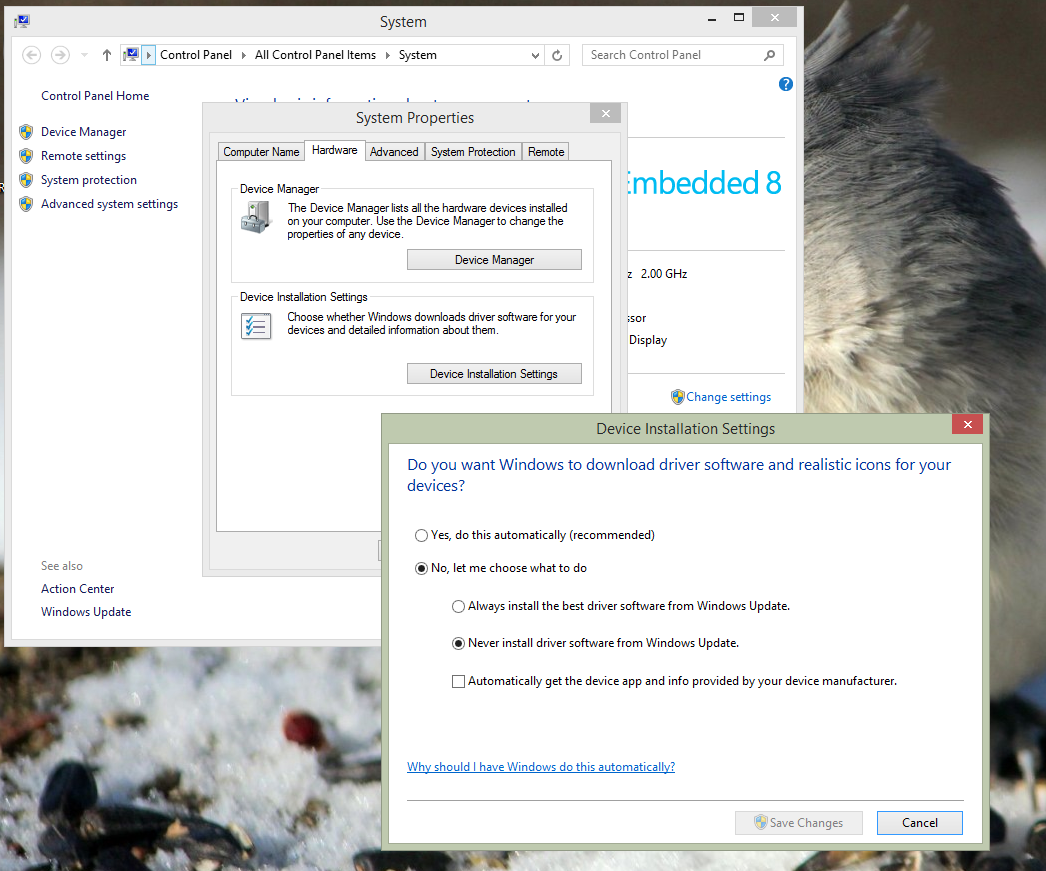Select No, let me choose option
Screen dimensions: 1046x871
tap(421, 568)
